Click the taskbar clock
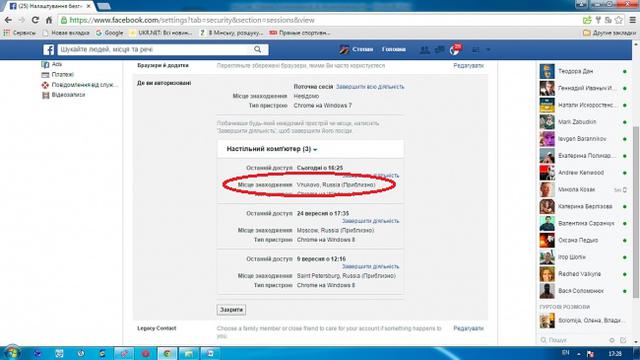 click(x=615, y=353)
